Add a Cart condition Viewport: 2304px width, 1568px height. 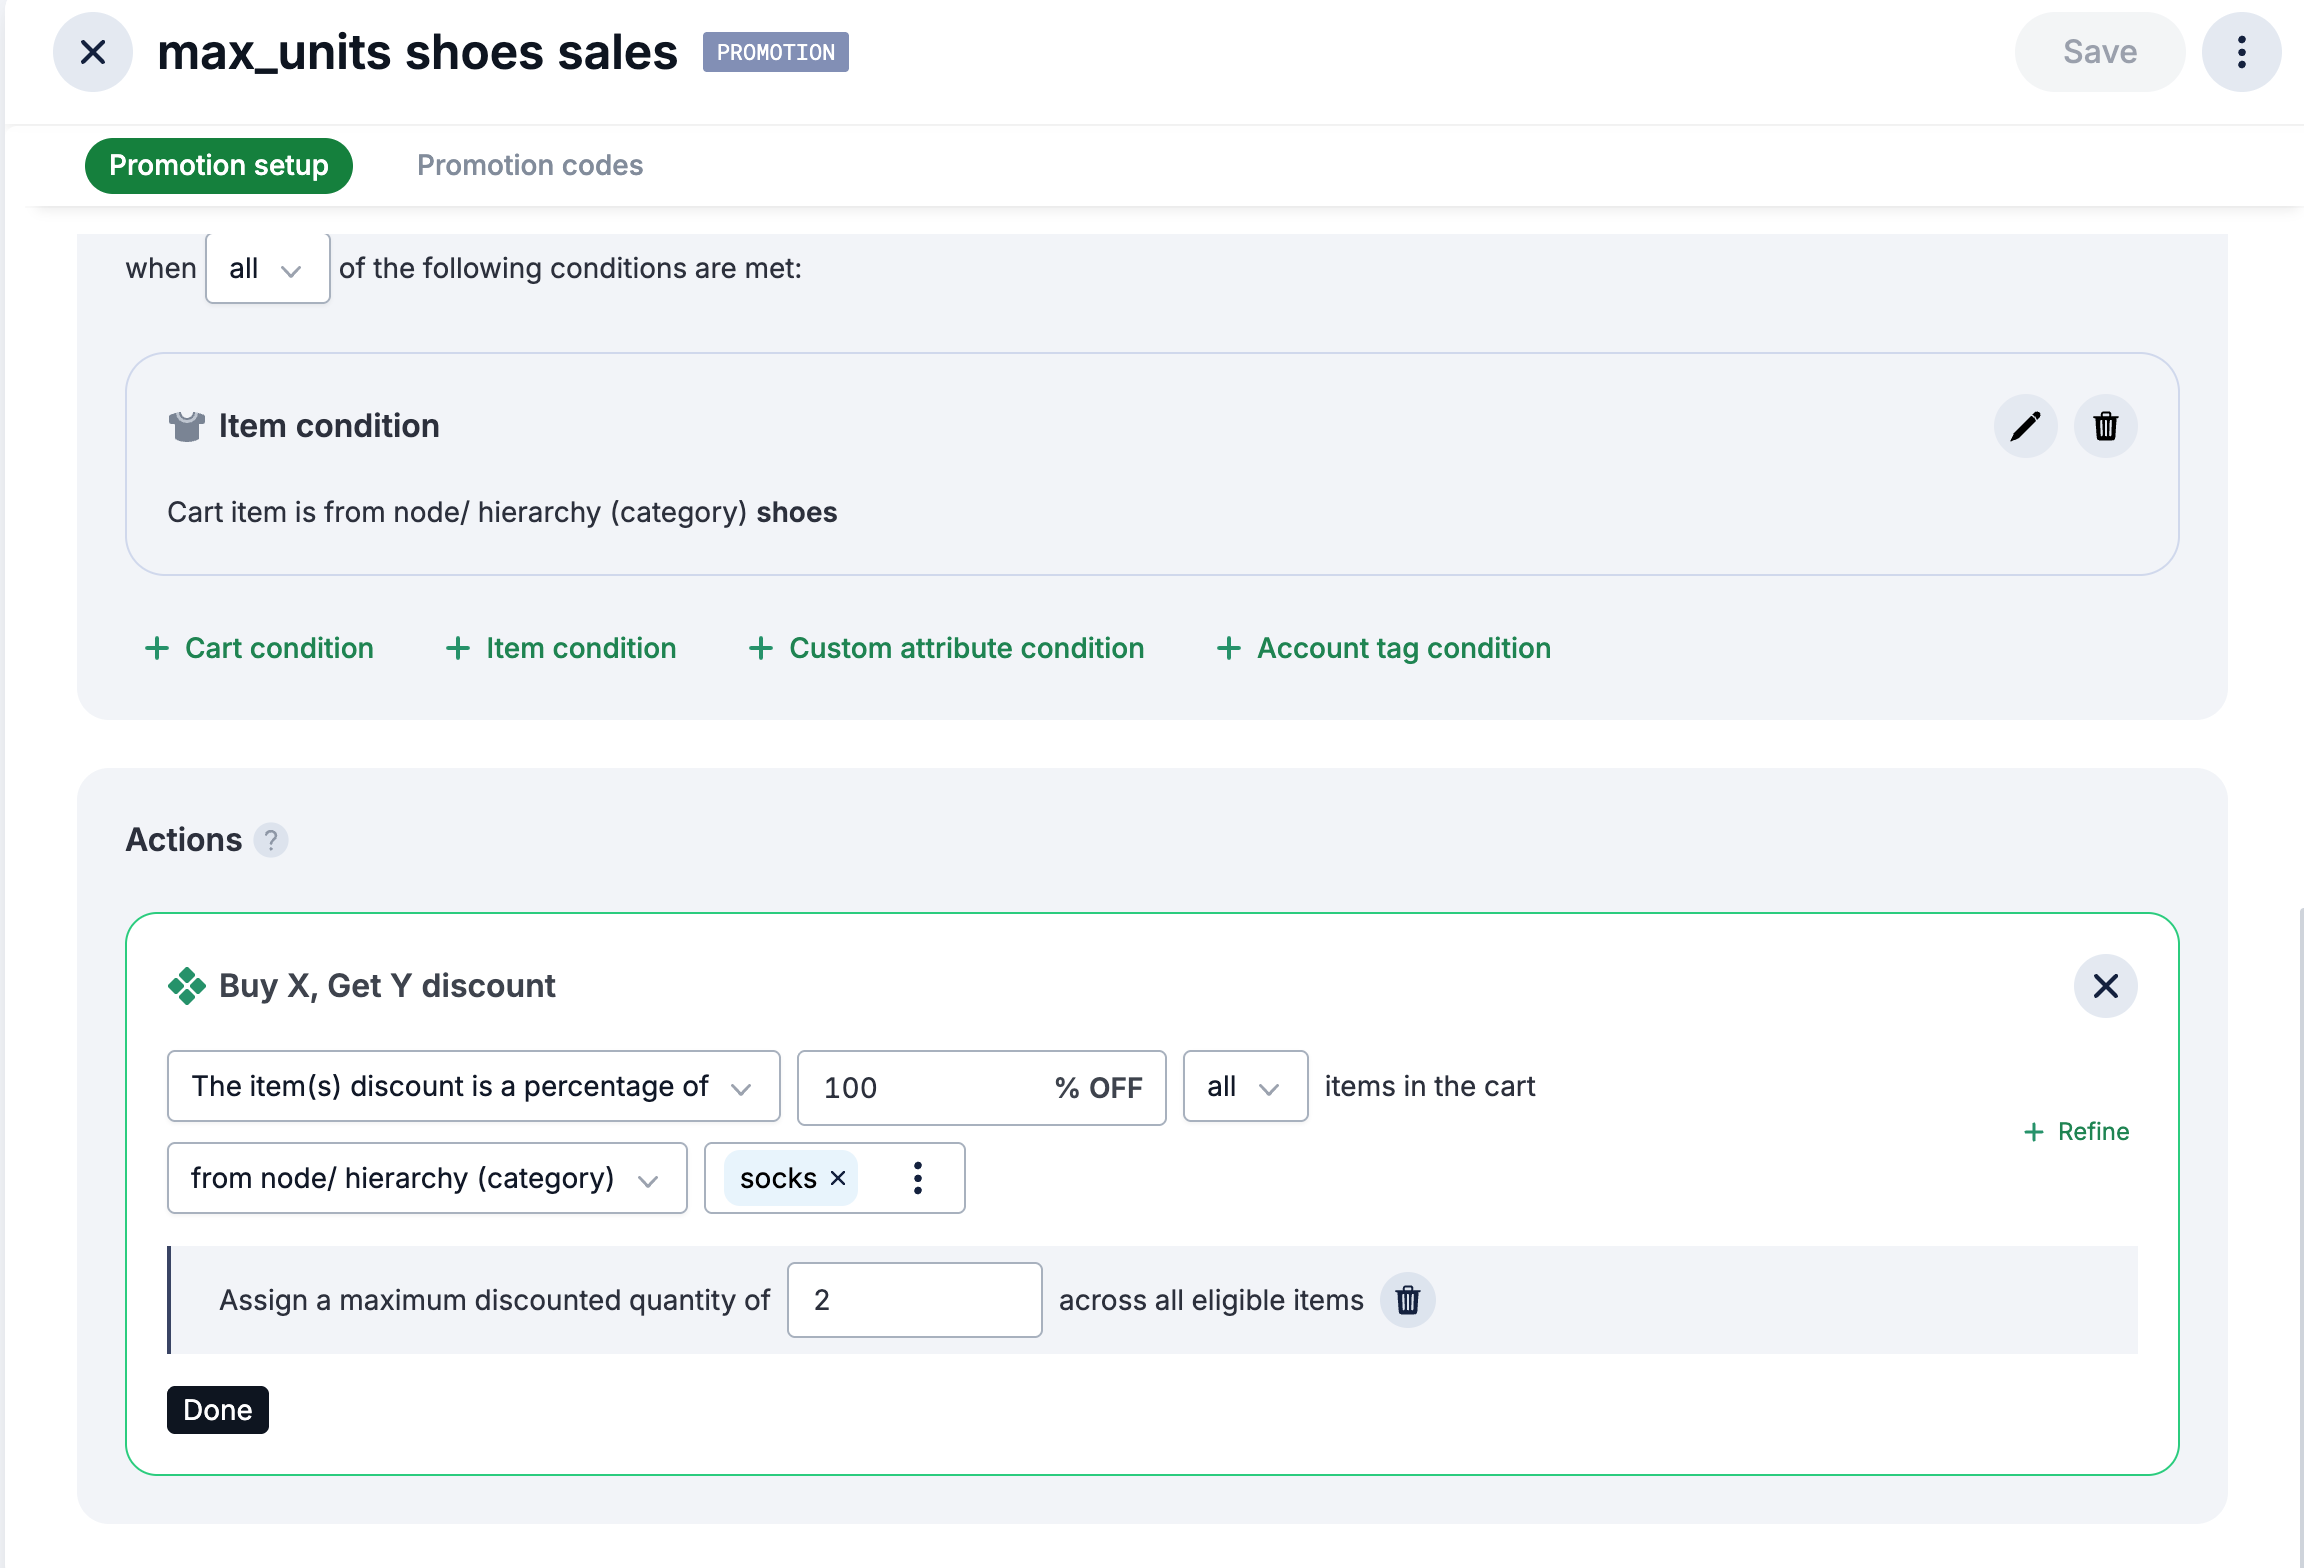pos(258,648)
